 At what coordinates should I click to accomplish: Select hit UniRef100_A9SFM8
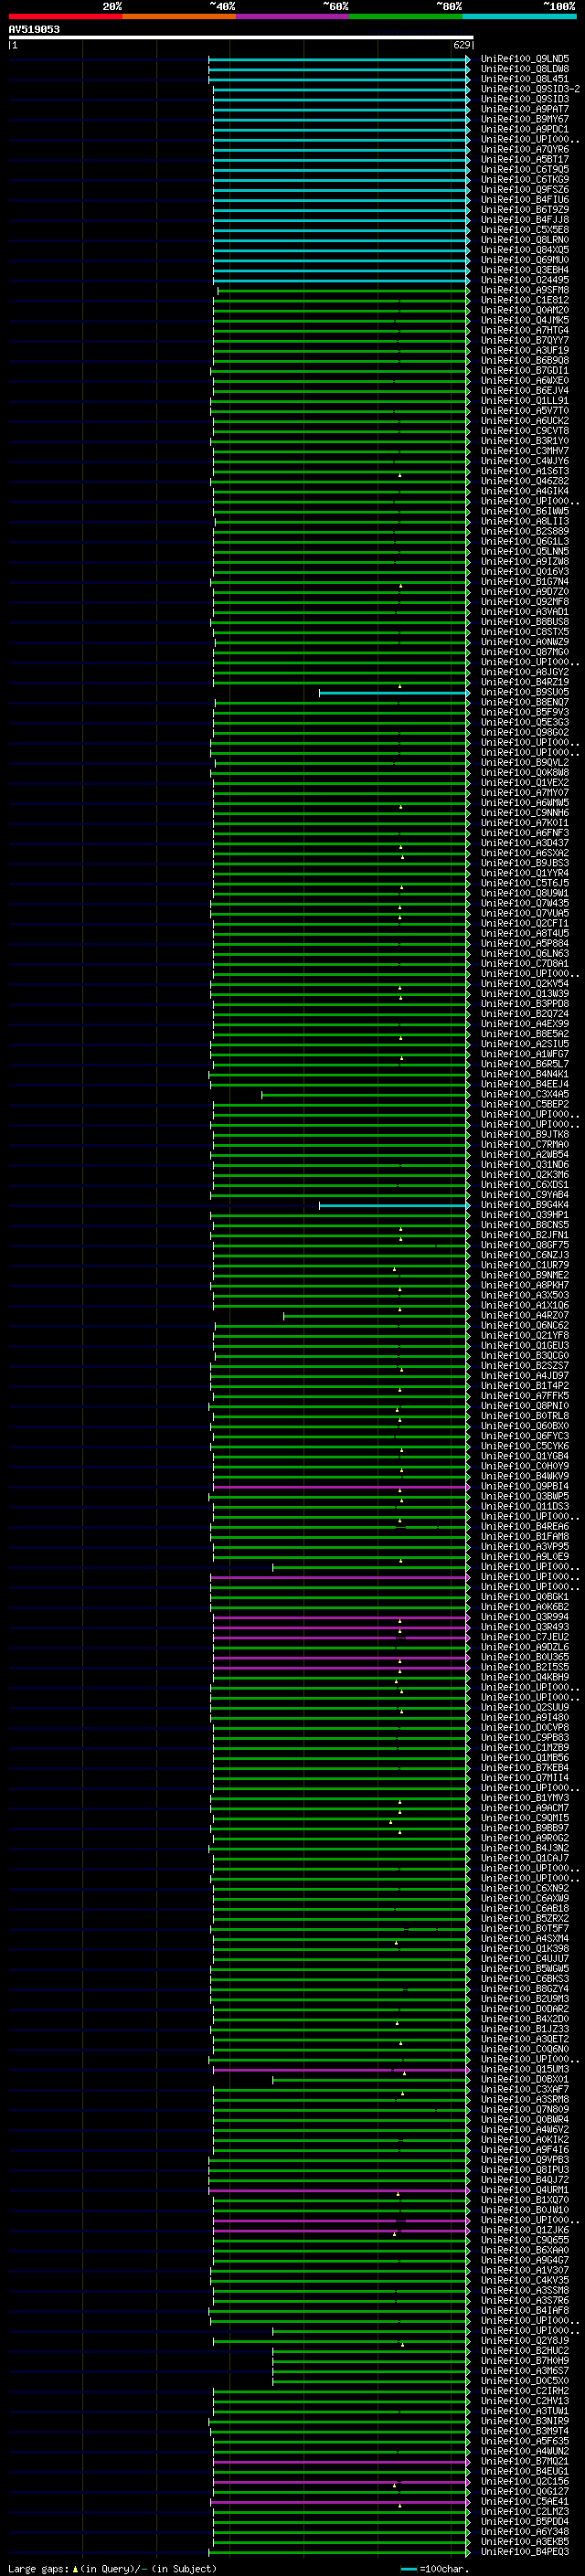(524, 291)
